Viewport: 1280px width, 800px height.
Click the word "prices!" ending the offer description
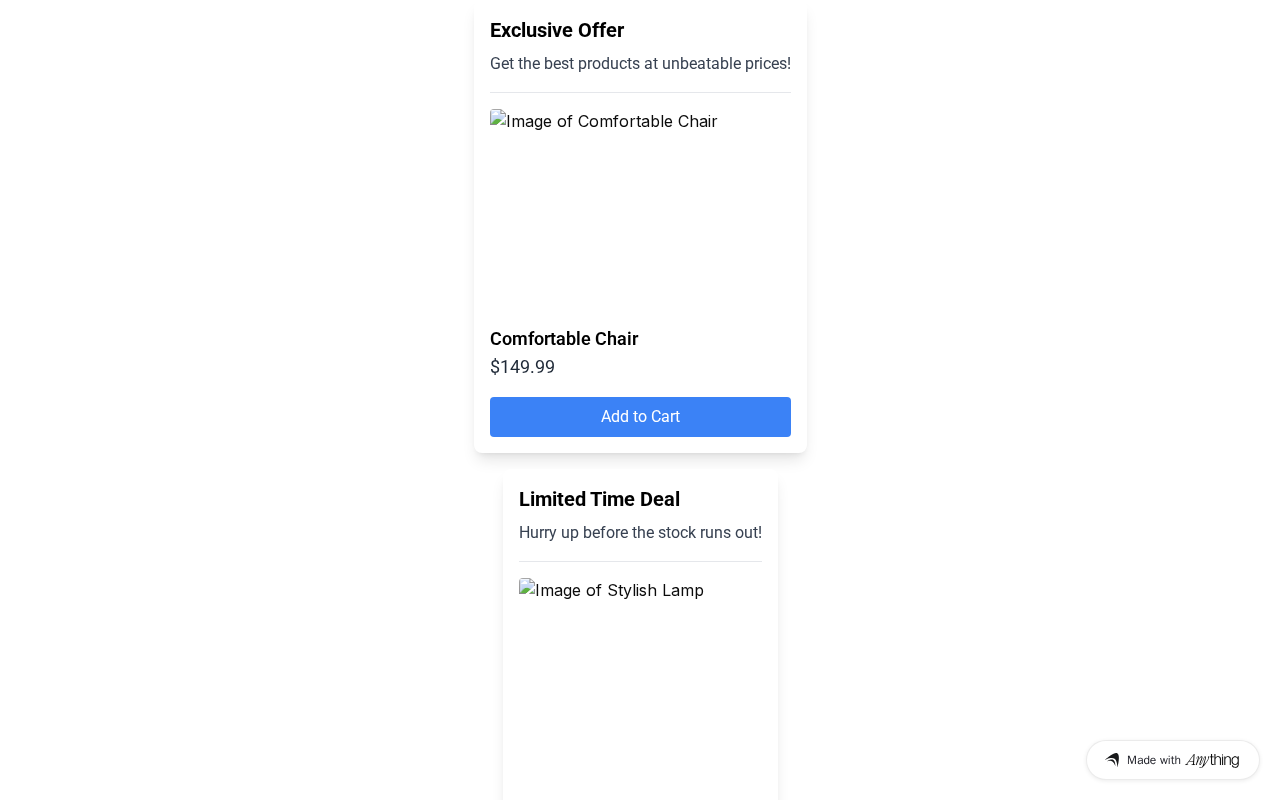(765, 64)
